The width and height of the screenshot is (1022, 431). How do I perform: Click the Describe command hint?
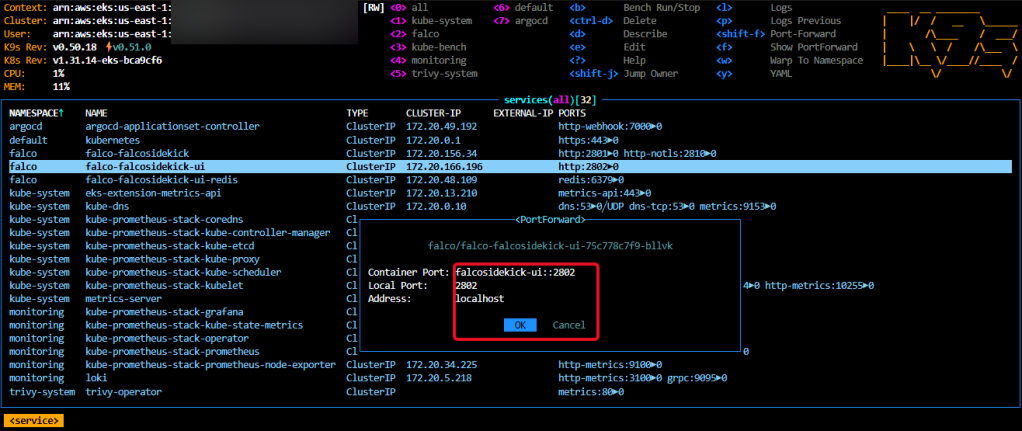[x=645, y=34]
